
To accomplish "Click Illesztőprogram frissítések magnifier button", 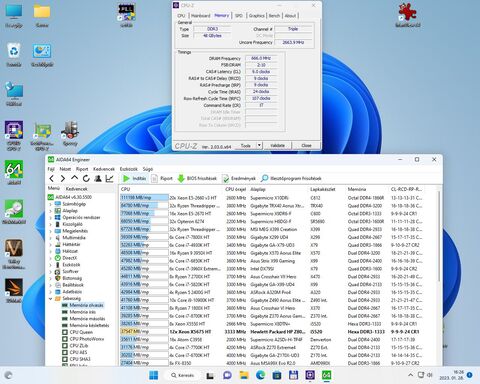I will tap(291, 179).
